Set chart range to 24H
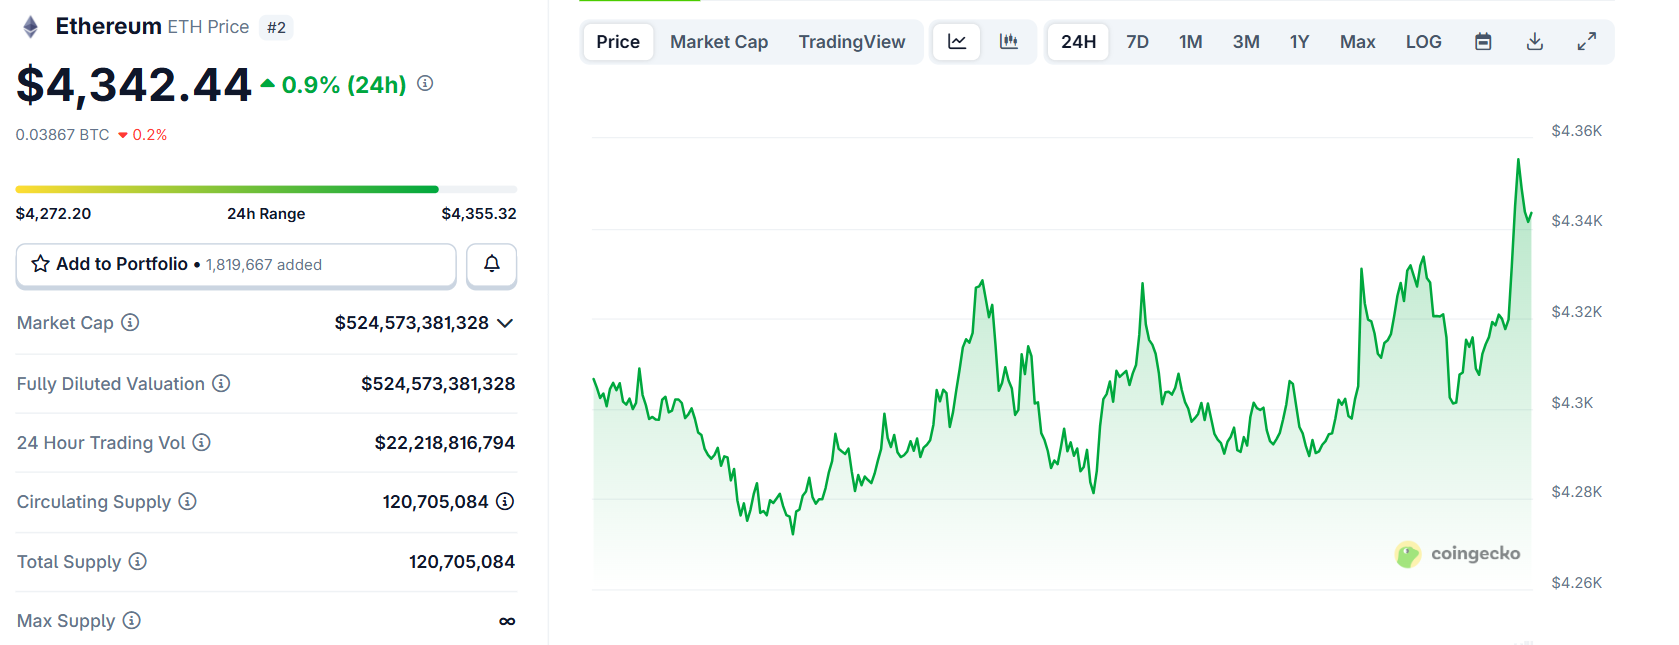1679x645 pixels. click(1078, 42)
